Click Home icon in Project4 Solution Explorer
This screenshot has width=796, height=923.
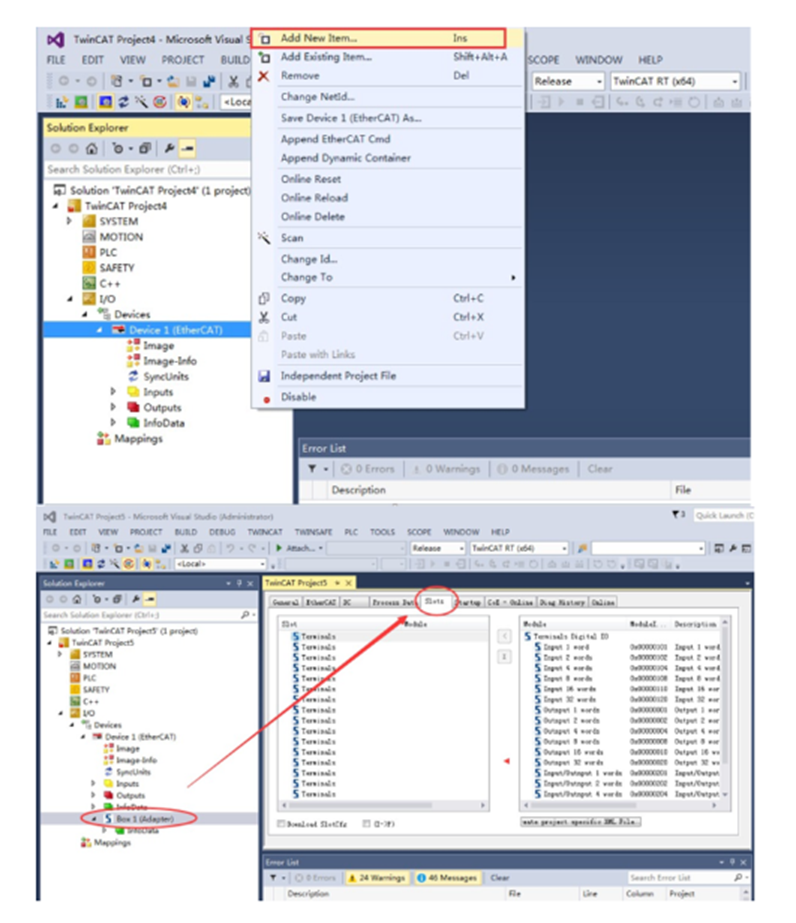coord(91,148)
